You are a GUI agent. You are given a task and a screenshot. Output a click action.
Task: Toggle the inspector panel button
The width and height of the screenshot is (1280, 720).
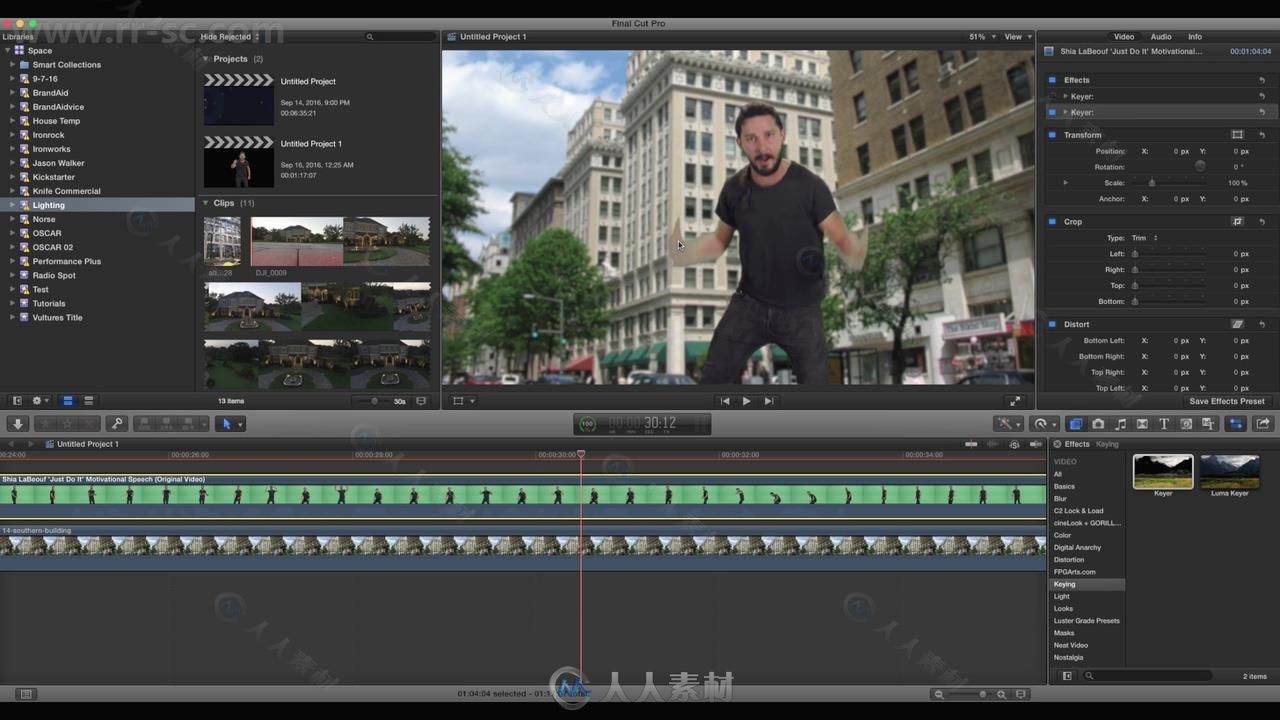[1236, 424]
